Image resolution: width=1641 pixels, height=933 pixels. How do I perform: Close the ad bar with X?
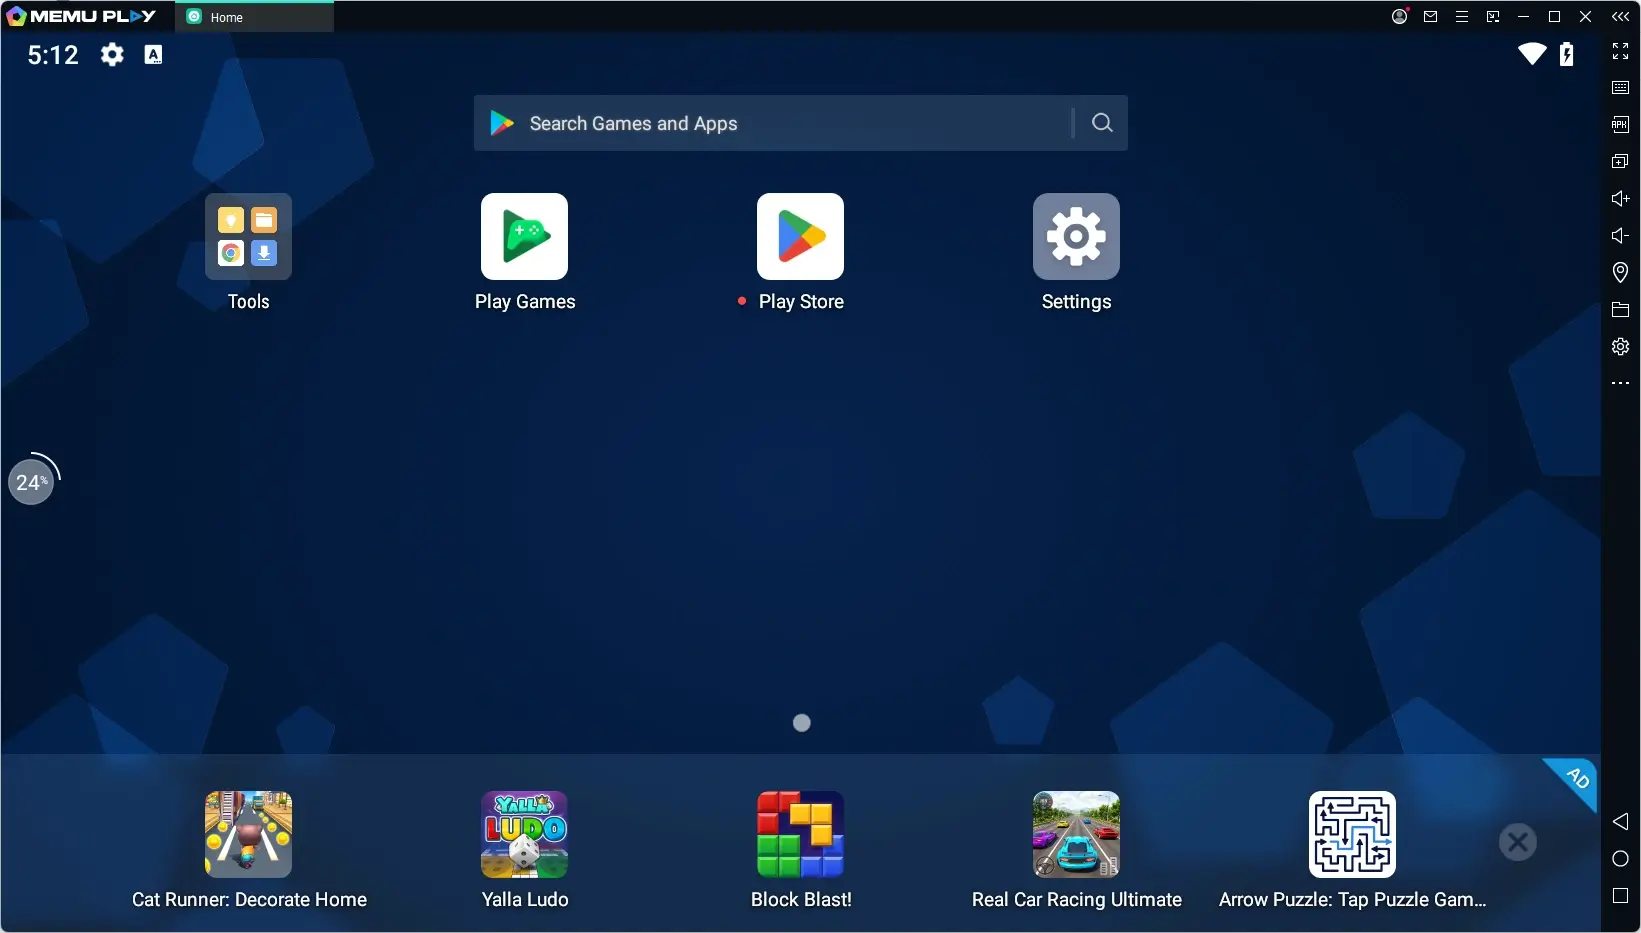coord(1517,842)
